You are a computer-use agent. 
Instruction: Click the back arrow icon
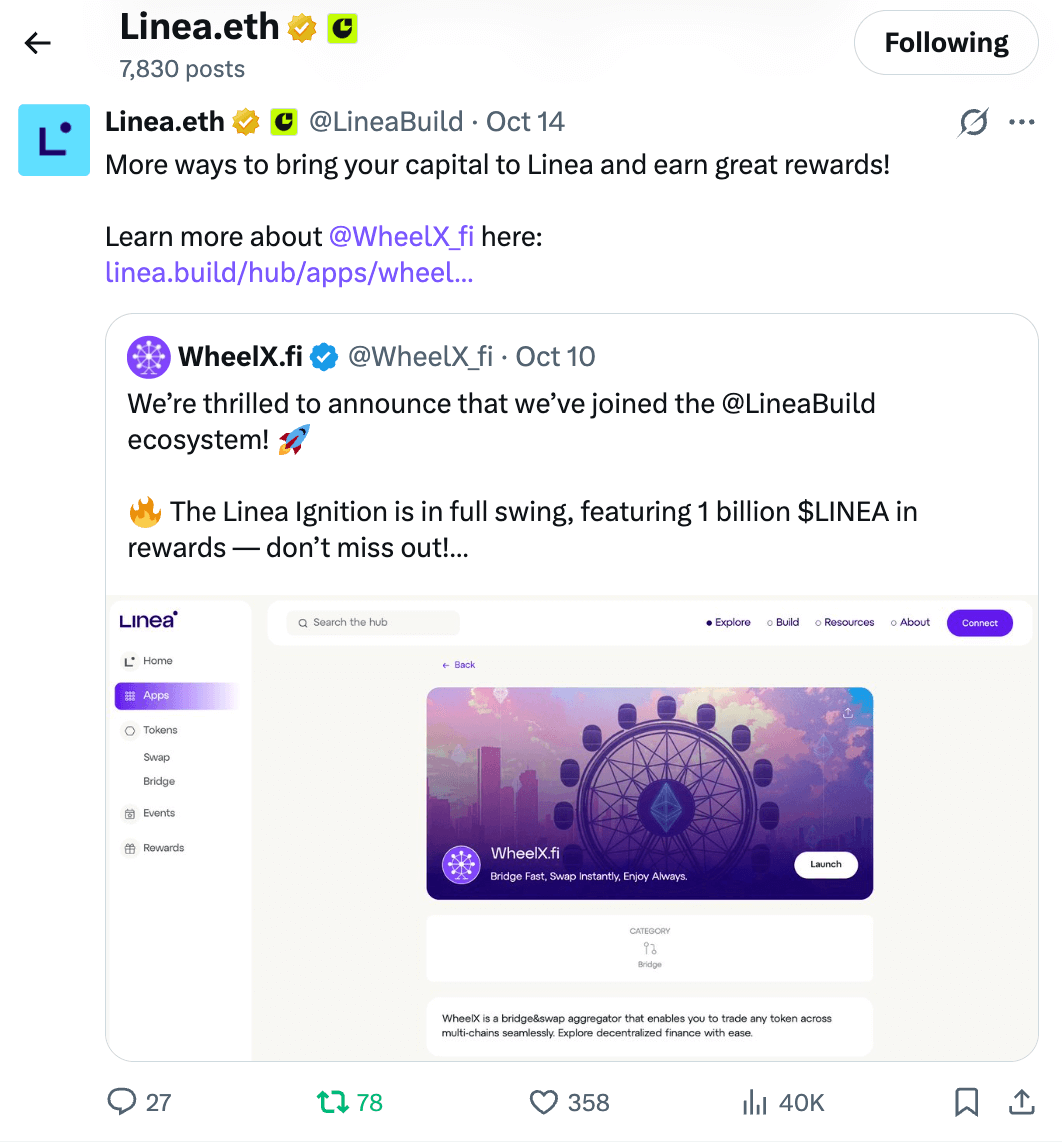pyautogui.click(x=38, y=42)
